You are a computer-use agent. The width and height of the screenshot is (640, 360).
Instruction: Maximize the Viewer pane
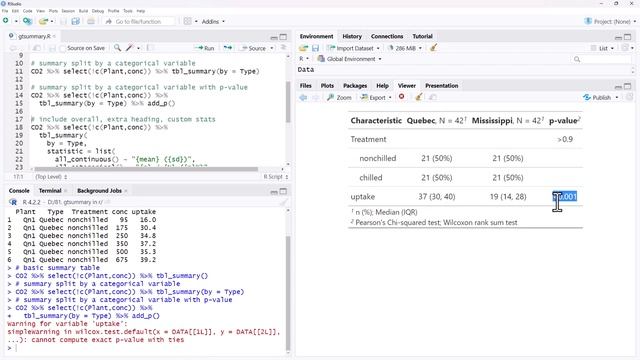(x=628, y=86)
